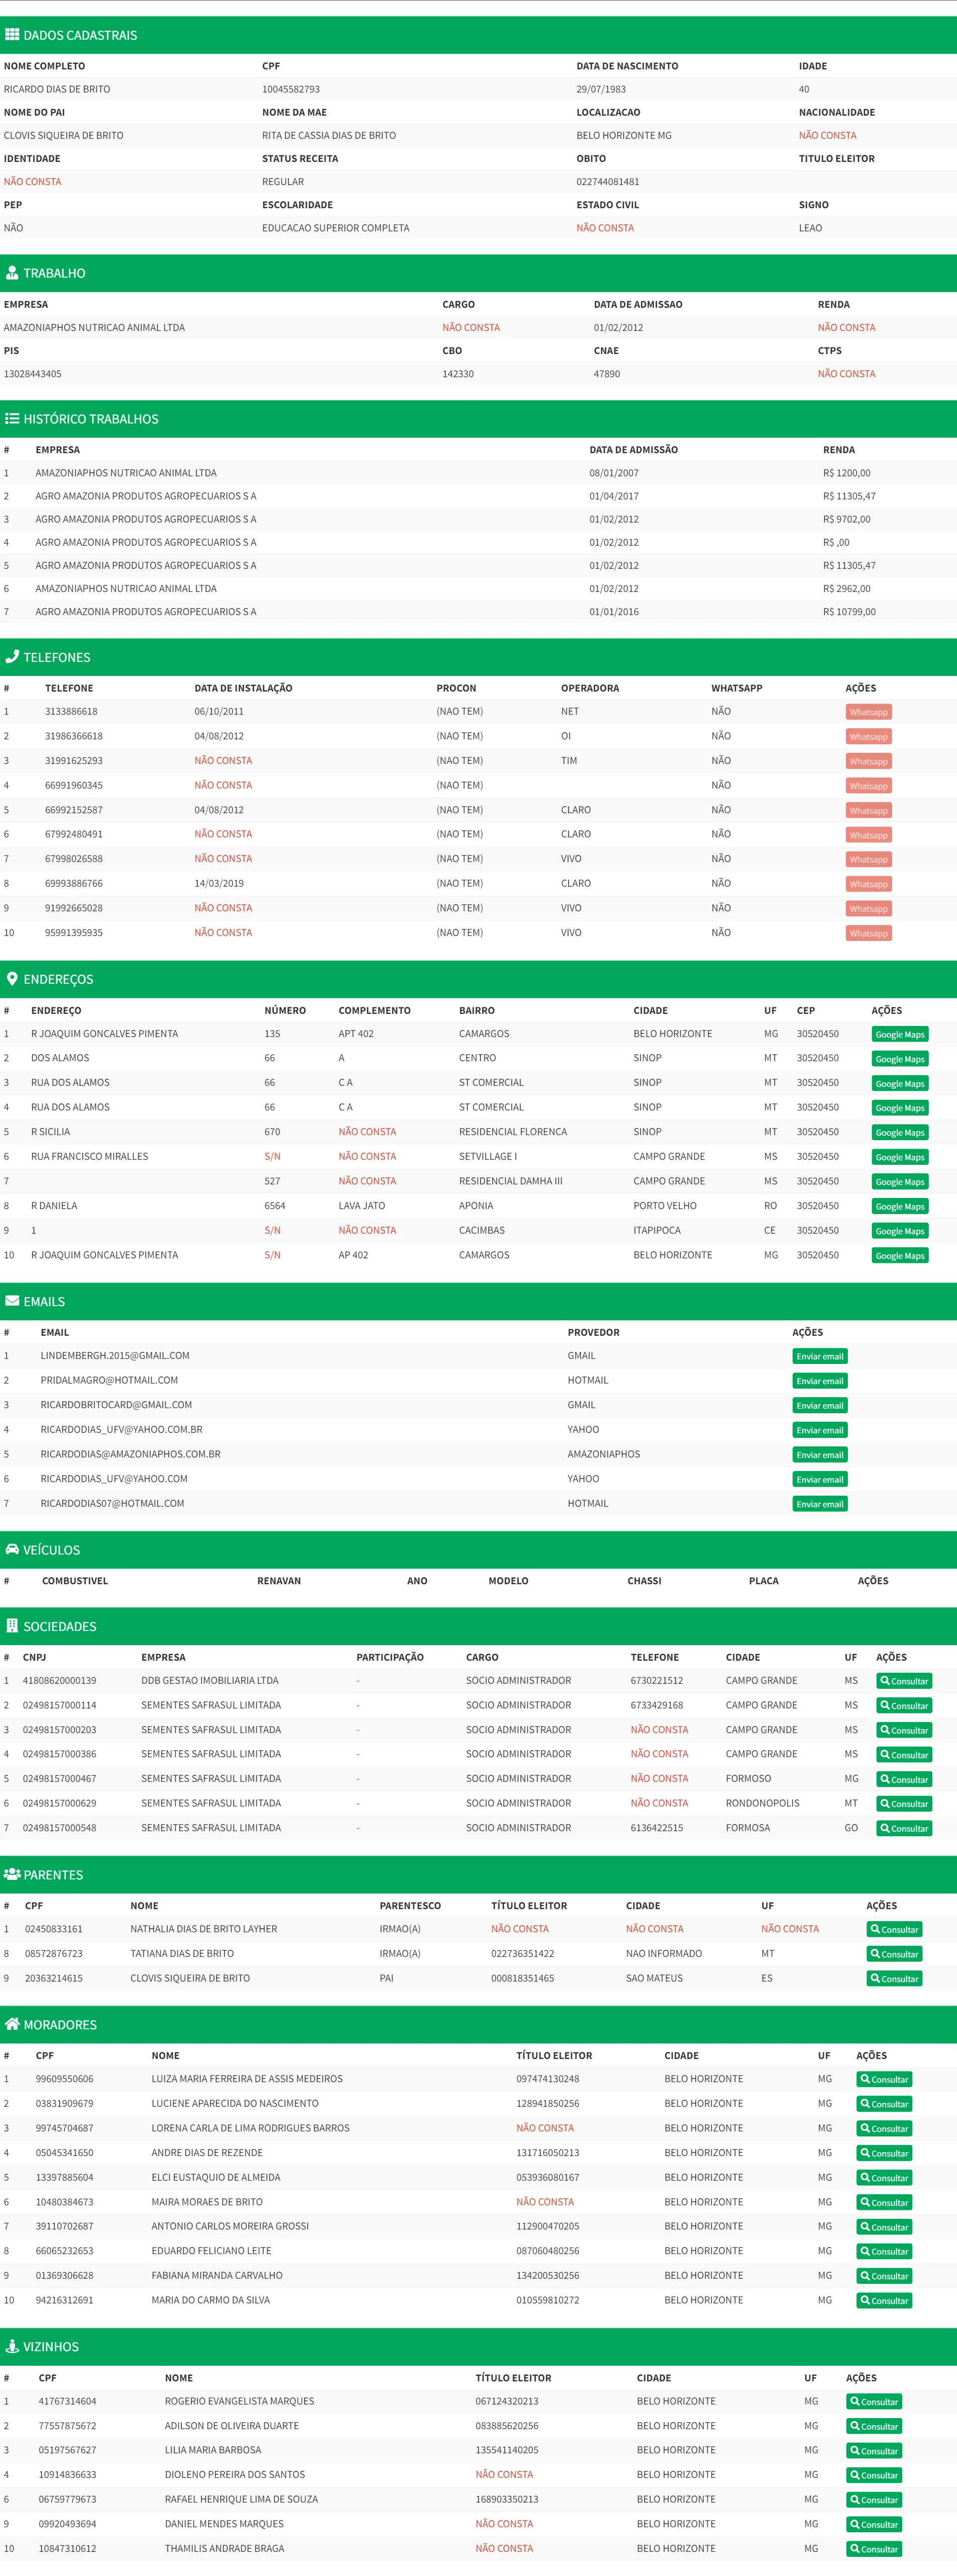Screen dimensions: 957x2576
Task: Consult resident Maria do Carmo da Silva
Action: (x=884, y=2301)
